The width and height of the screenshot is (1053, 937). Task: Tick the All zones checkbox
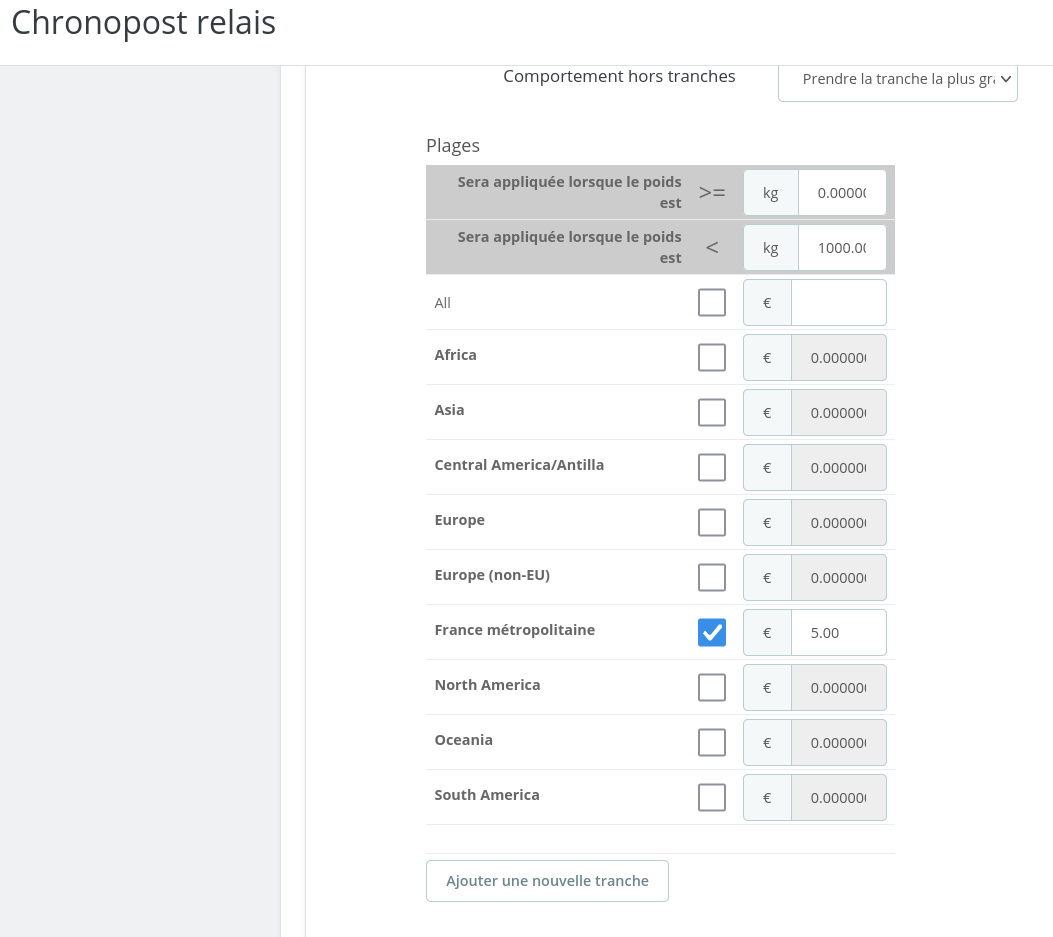712,303
